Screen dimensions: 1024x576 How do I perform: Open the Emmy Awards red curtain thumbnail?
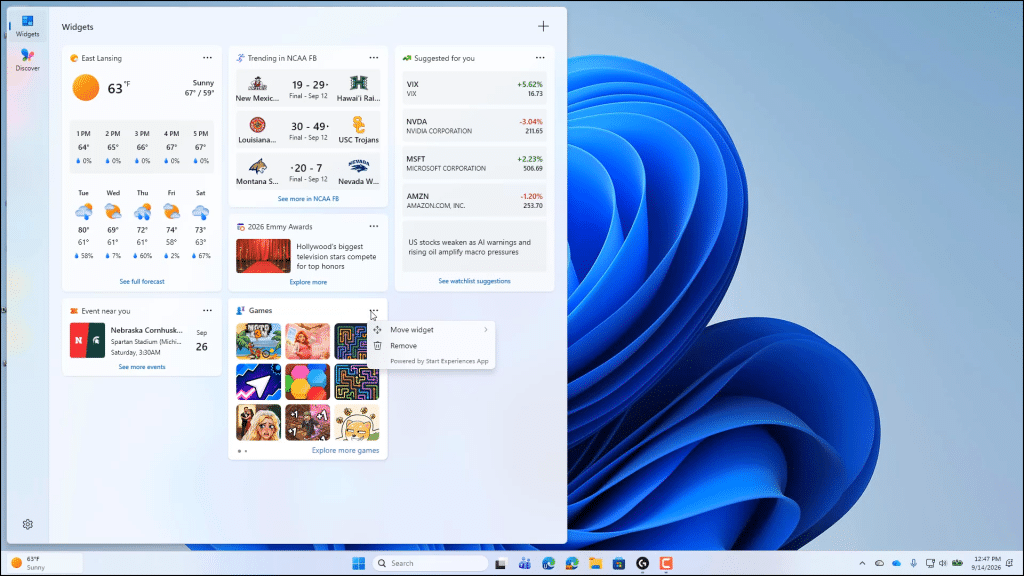tap(263, 255)
